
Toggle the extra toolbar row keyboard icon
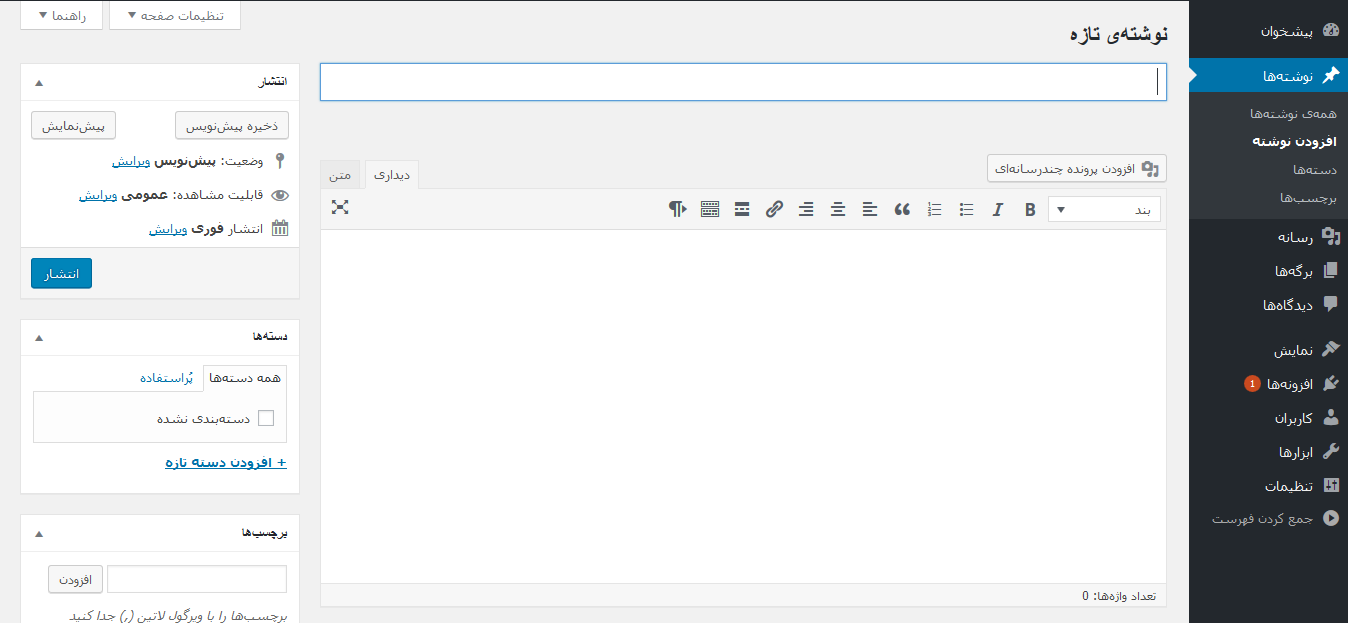(710, 209)
